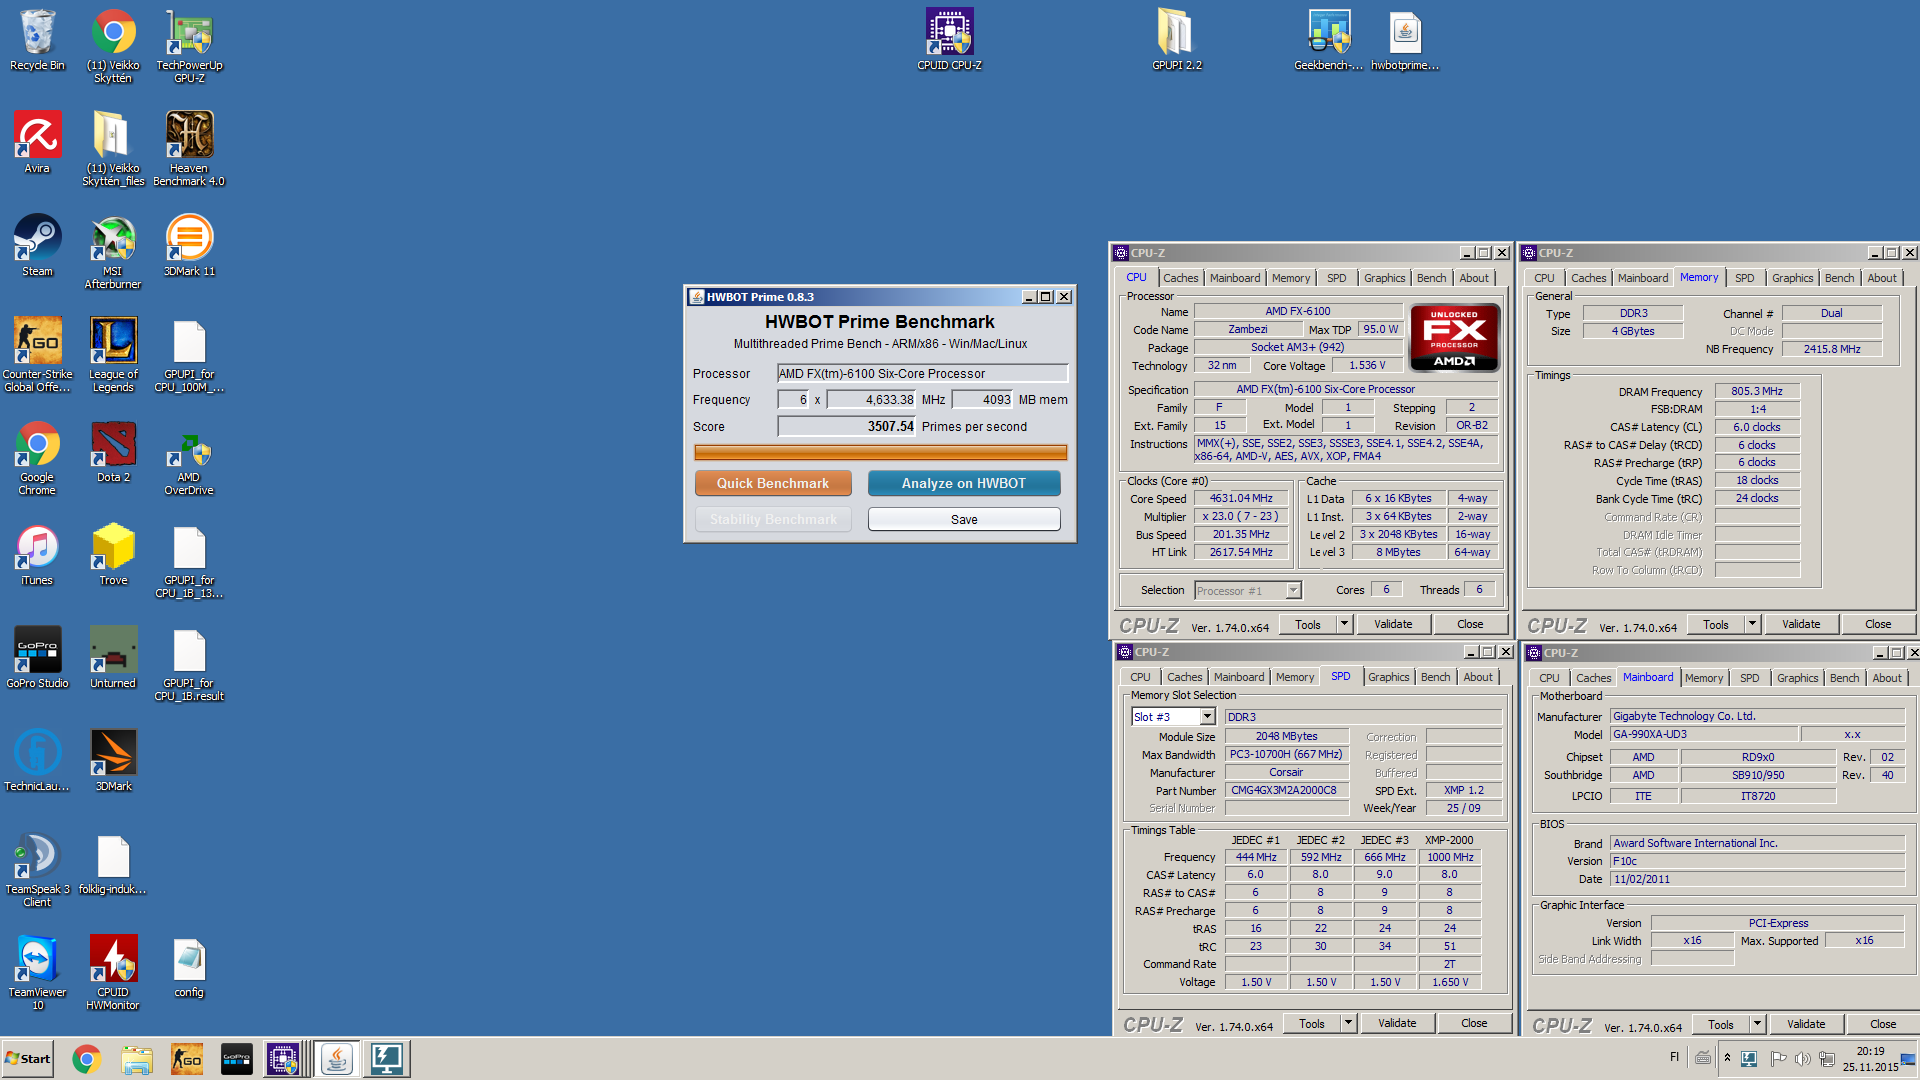Viewport: 1920px width, 1080px height.
Task: Open Unturned game shortcut
Action: (x=113, y=658)
